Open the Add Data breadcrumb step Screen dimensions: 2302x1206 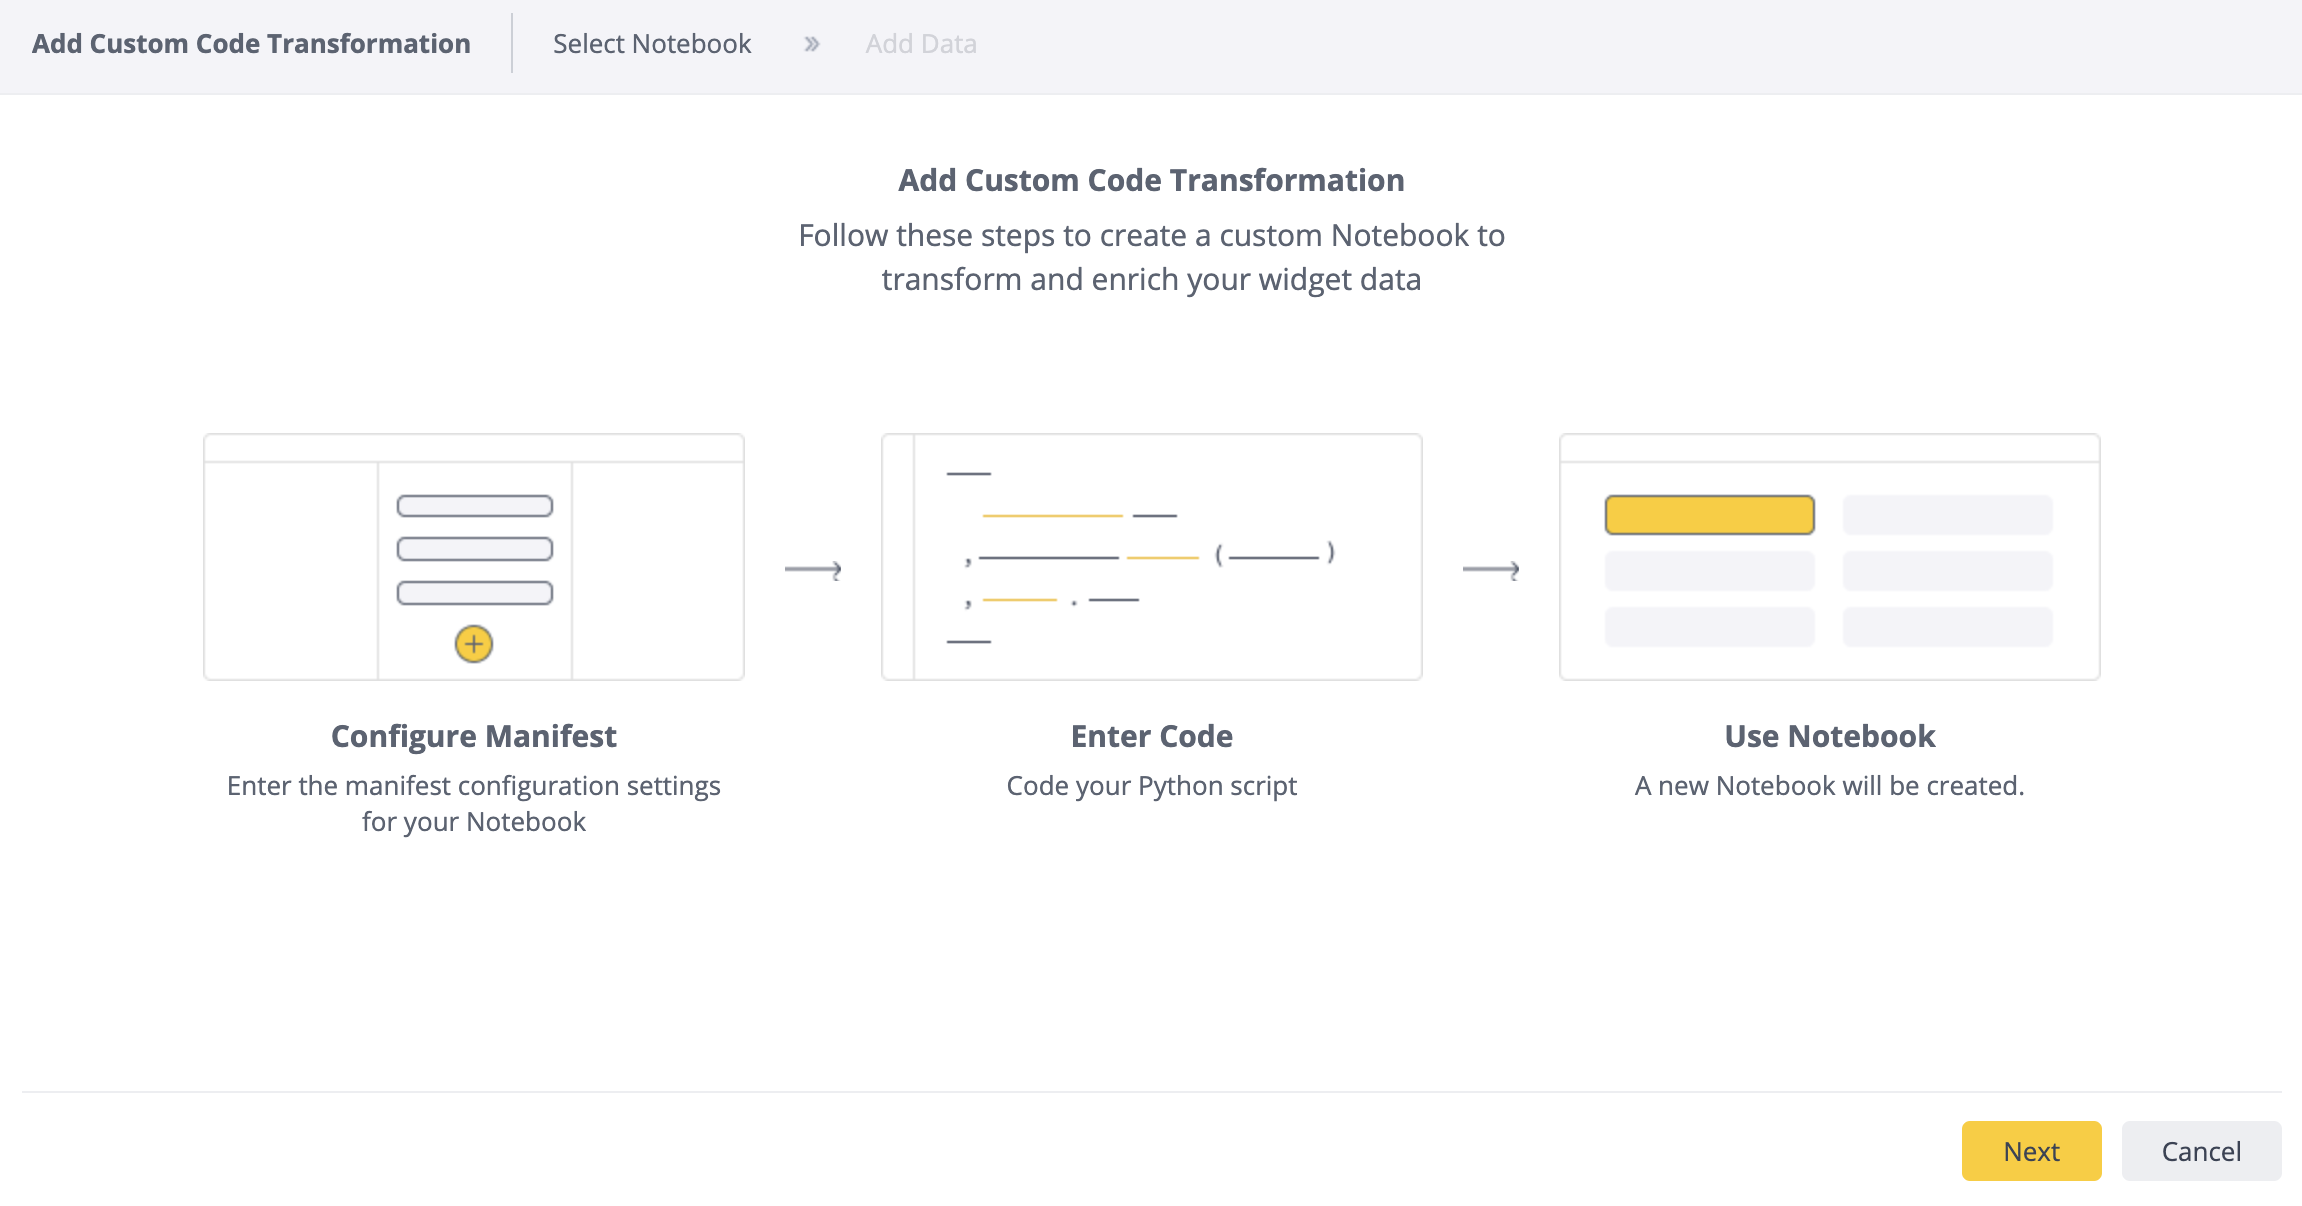920,43
